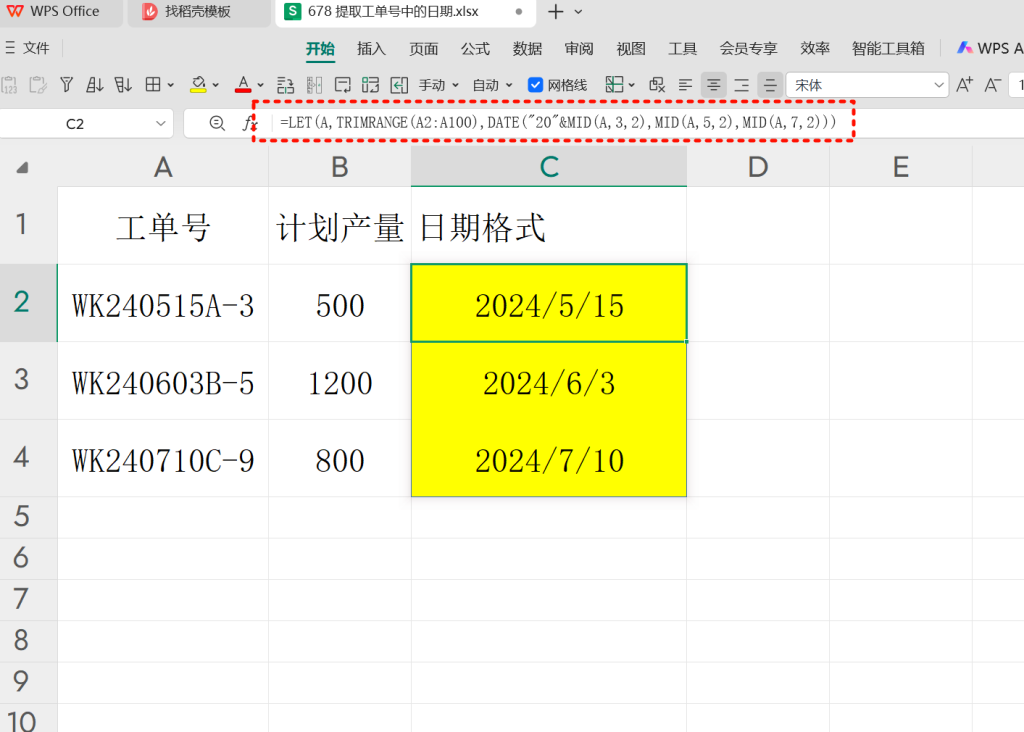
Task: Click the paste formatting clipboard icon
Action: click(38, 85)
